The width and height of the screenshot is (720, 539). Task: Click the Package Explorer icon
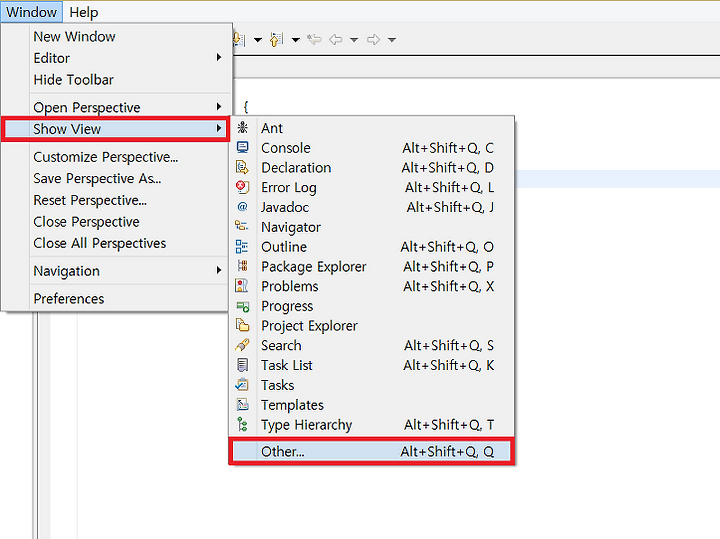[x=242, y=266]
